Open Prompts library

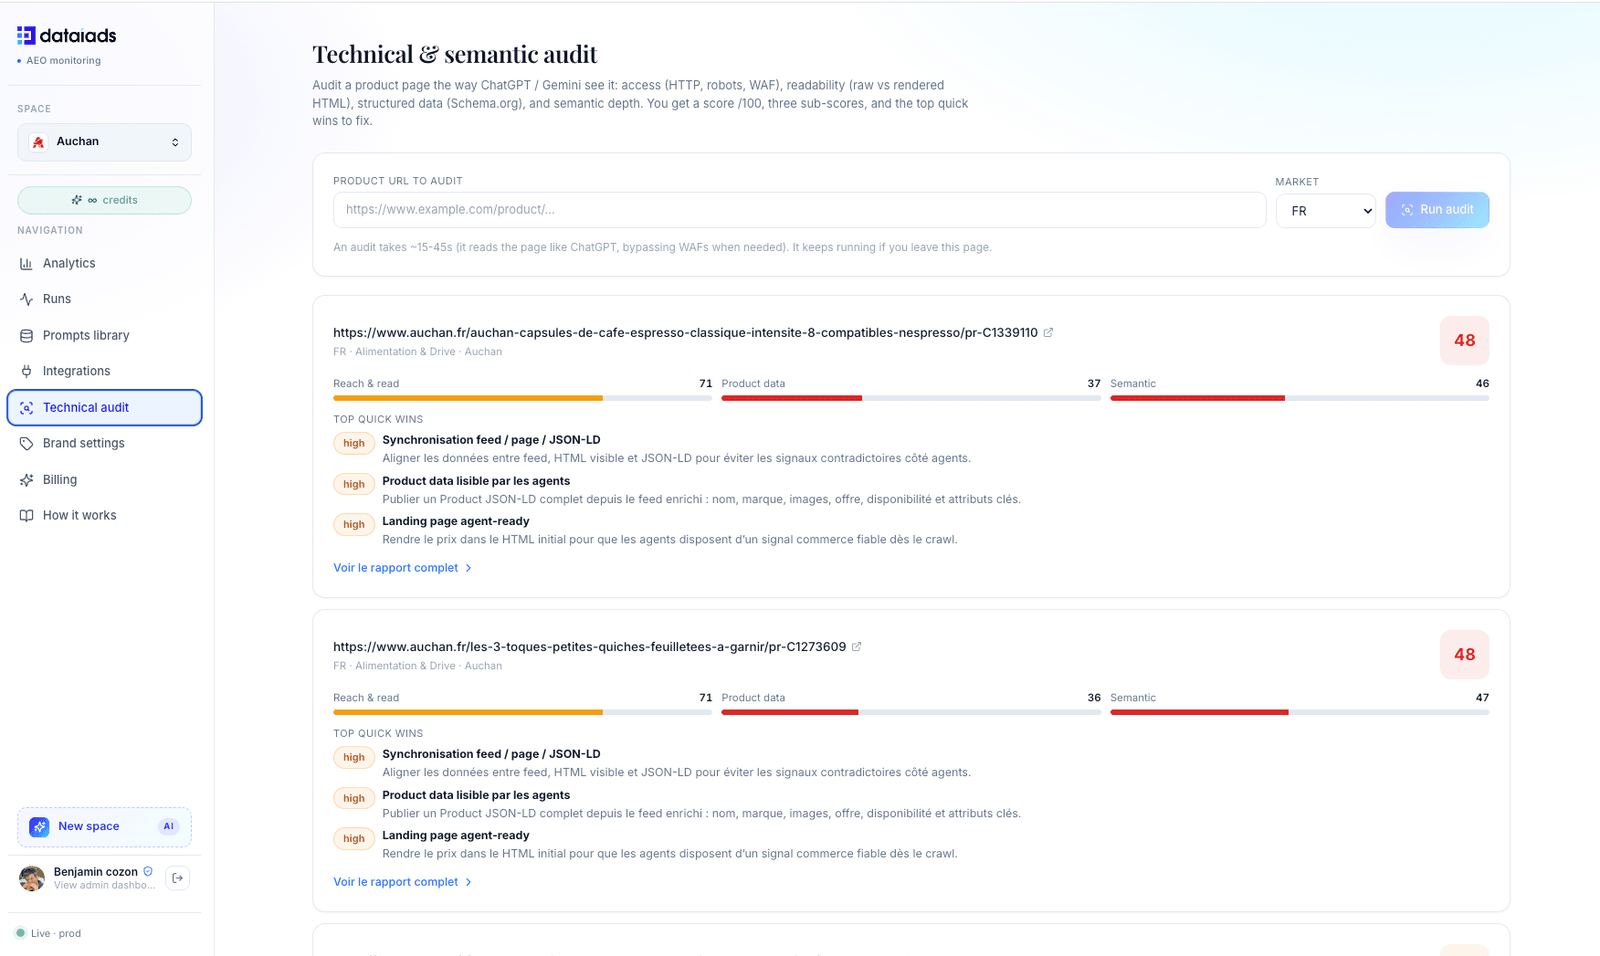click(104, 335)
